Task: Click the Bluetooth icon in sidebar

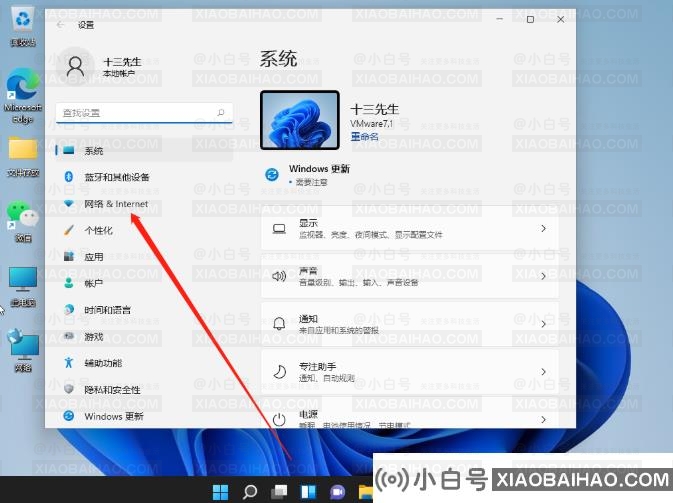Action: 69,176
